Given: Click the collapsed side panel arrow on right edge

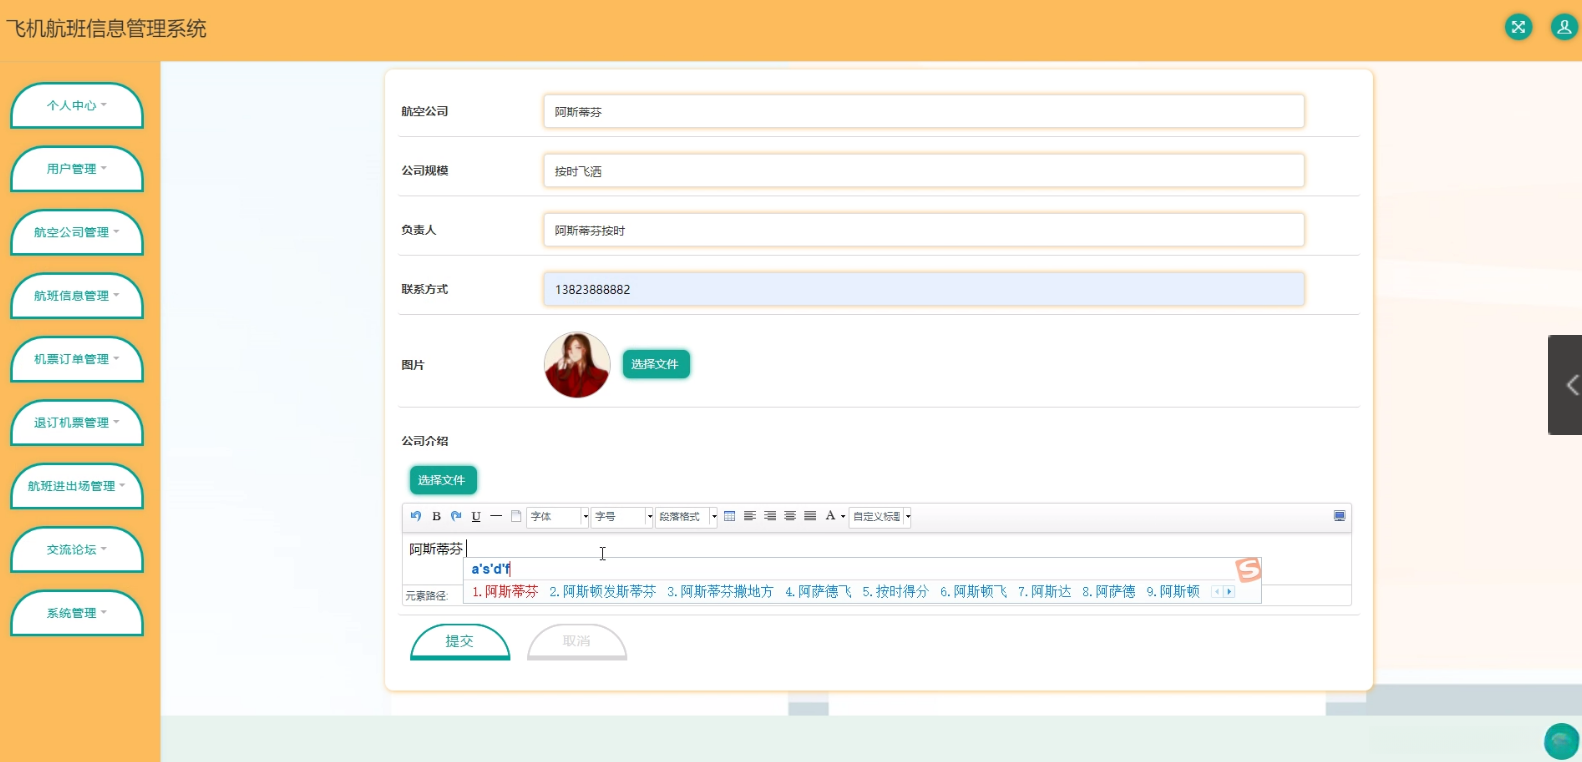Looking at the screenshot, I should coord(1566,385).
